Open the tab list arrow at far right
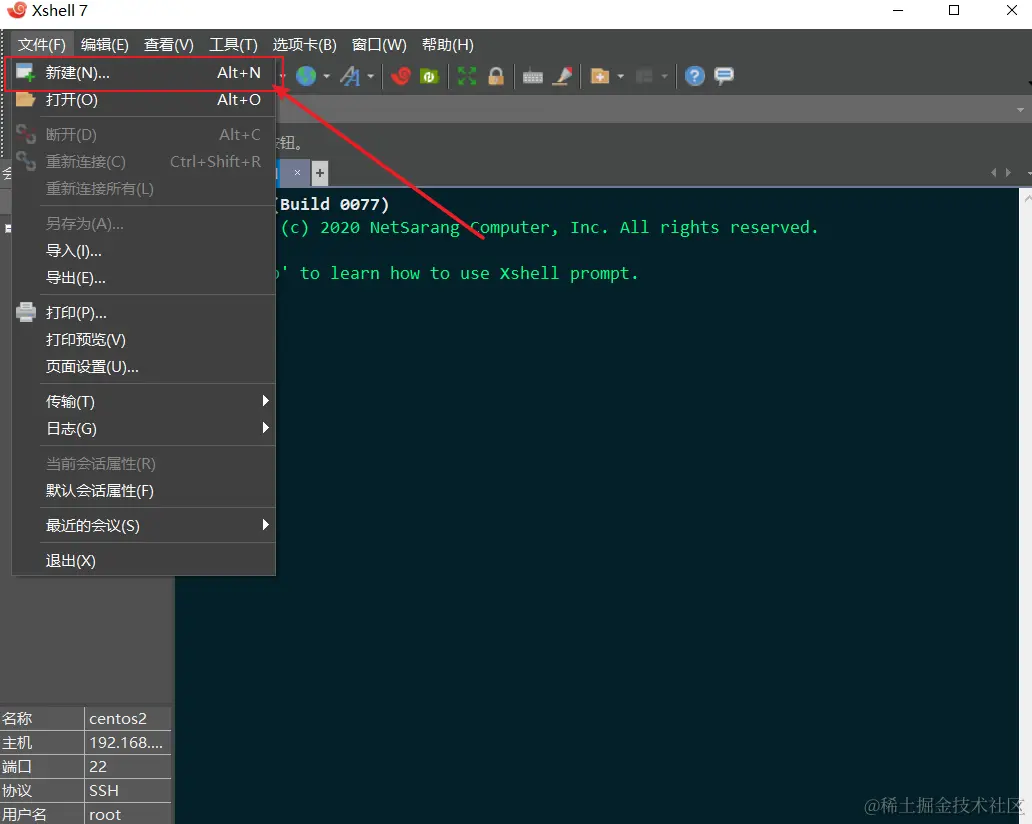Image resolution: width=1032 pixels, height=824 pixels. pos(1028,172)
